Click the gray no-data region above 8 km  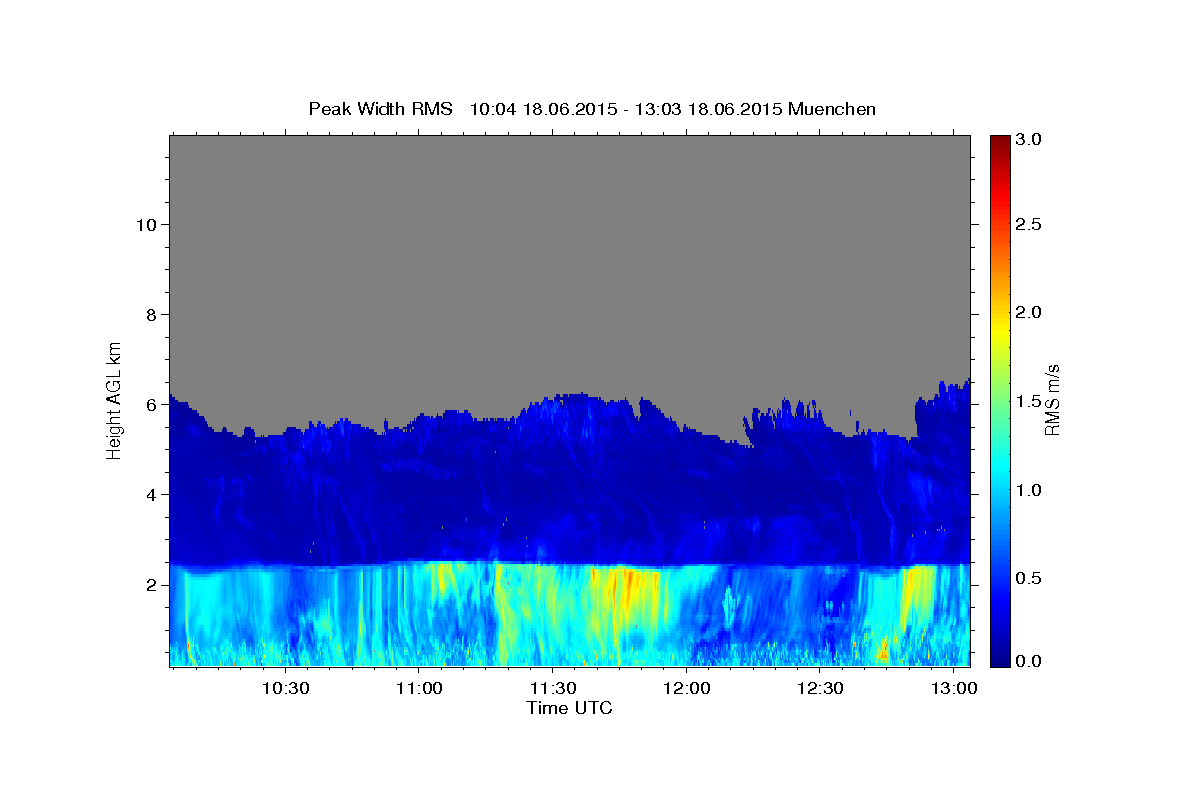click(x=570, y=225)
